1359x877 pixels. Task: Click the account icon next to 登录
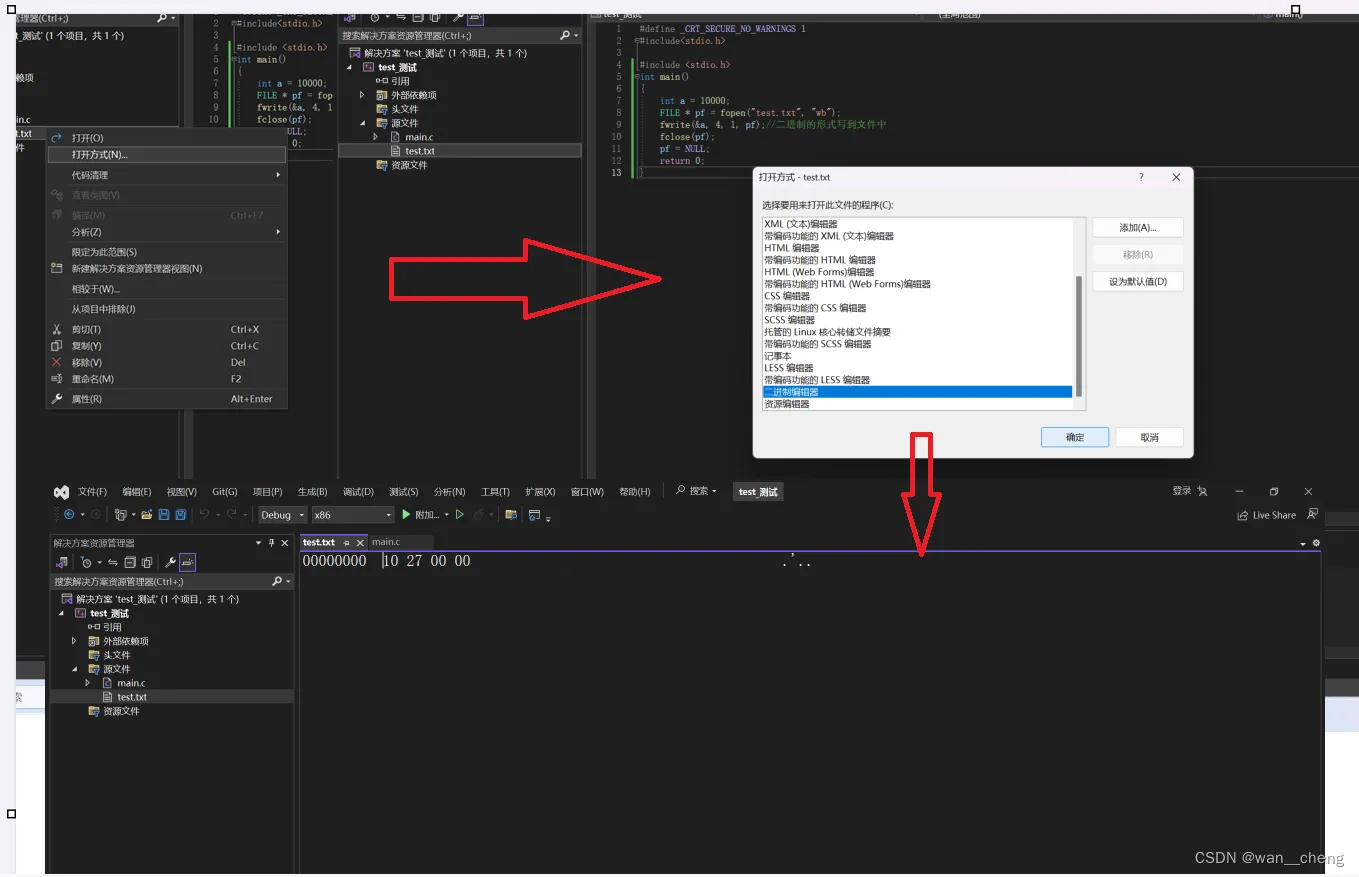click(1202, 491)
